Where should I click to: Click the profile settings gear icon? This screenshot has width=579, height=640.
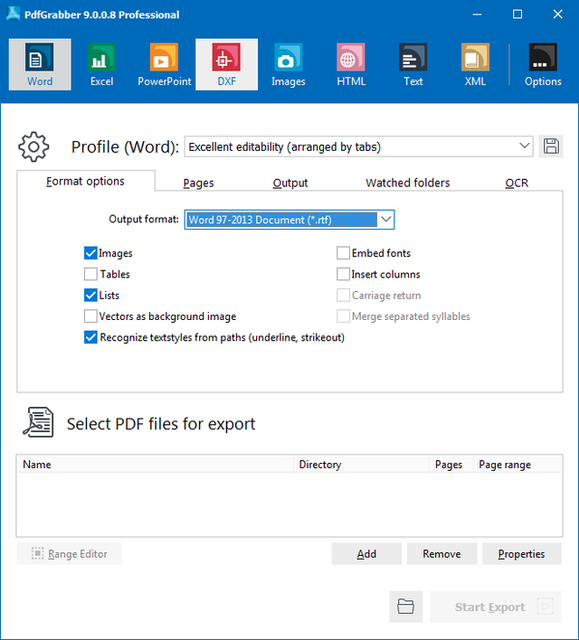click(33, 147)
